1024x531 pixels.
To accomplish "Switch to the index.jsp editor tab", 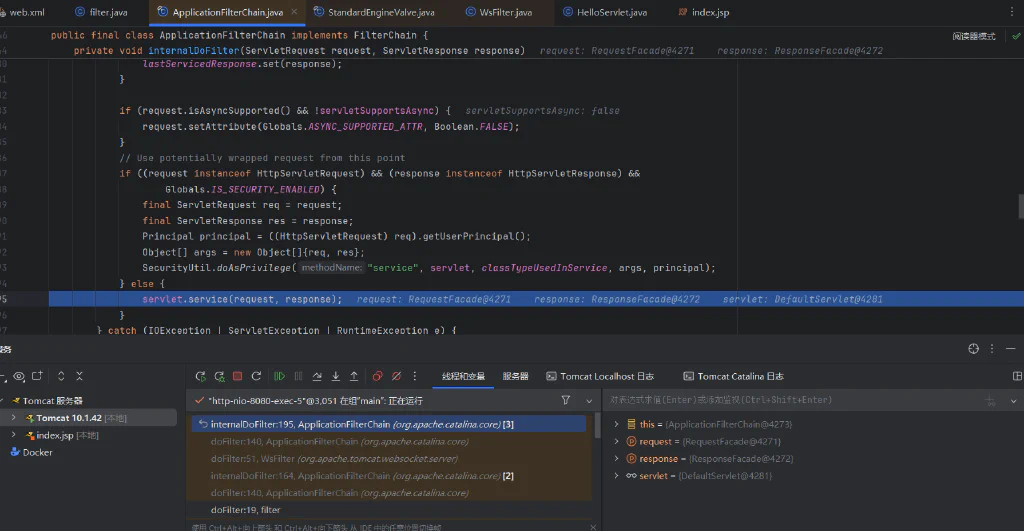I will tap(704, 12).
